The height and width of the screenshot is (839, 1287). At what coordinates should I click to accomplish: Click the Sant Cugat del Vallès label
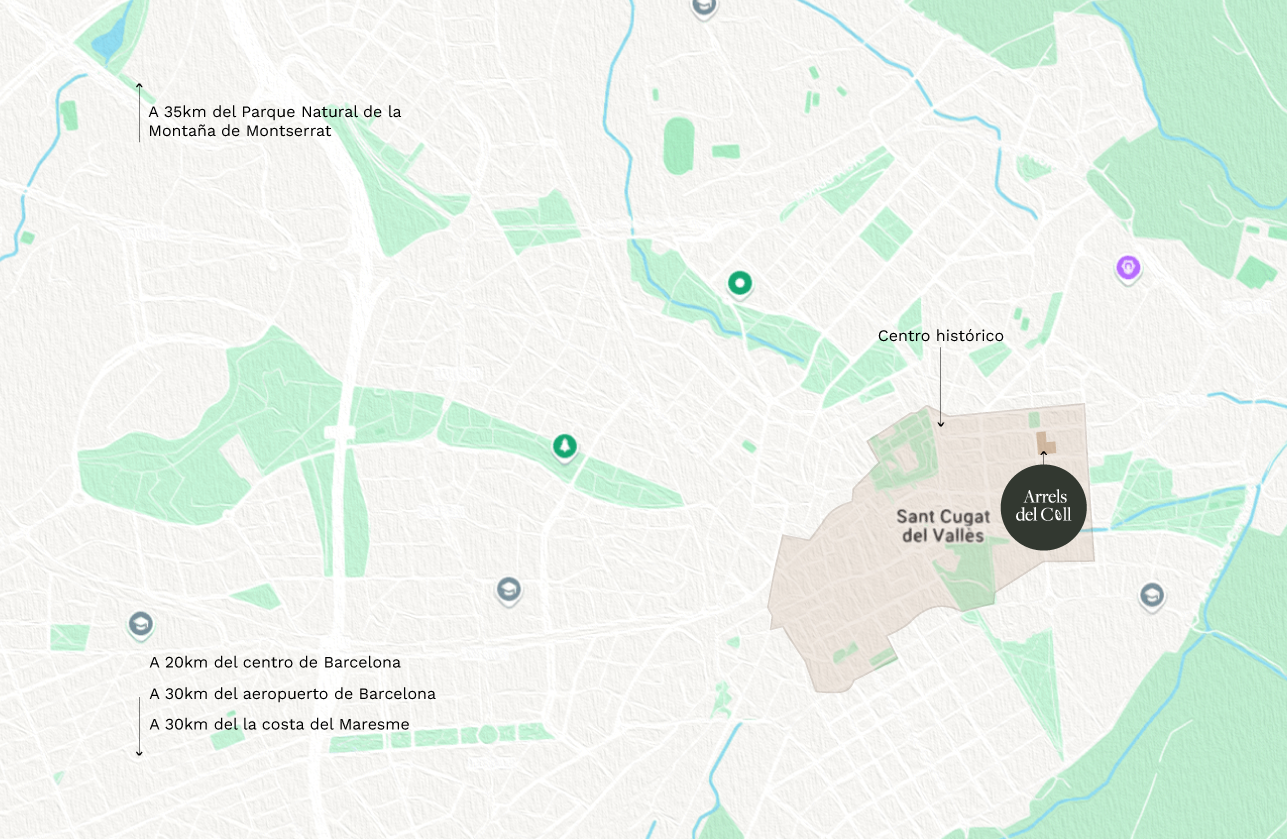(942, 526)
